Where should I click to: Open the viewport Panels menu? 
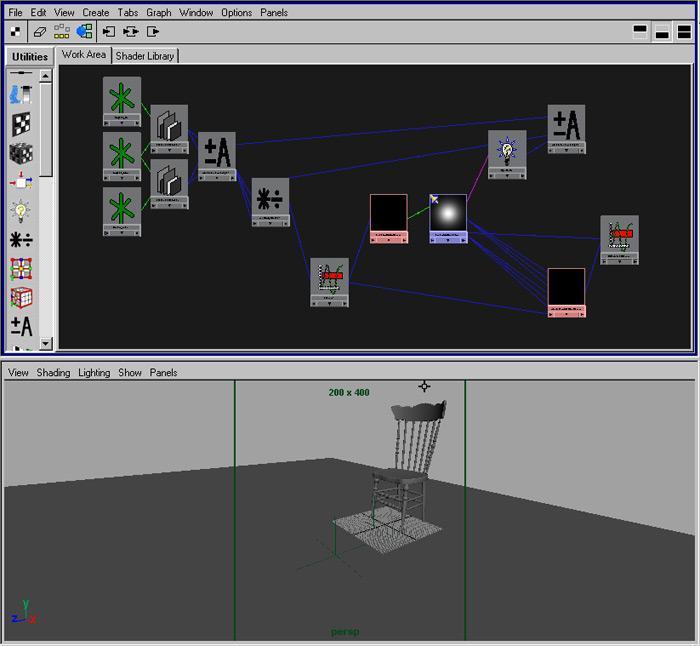163,372
